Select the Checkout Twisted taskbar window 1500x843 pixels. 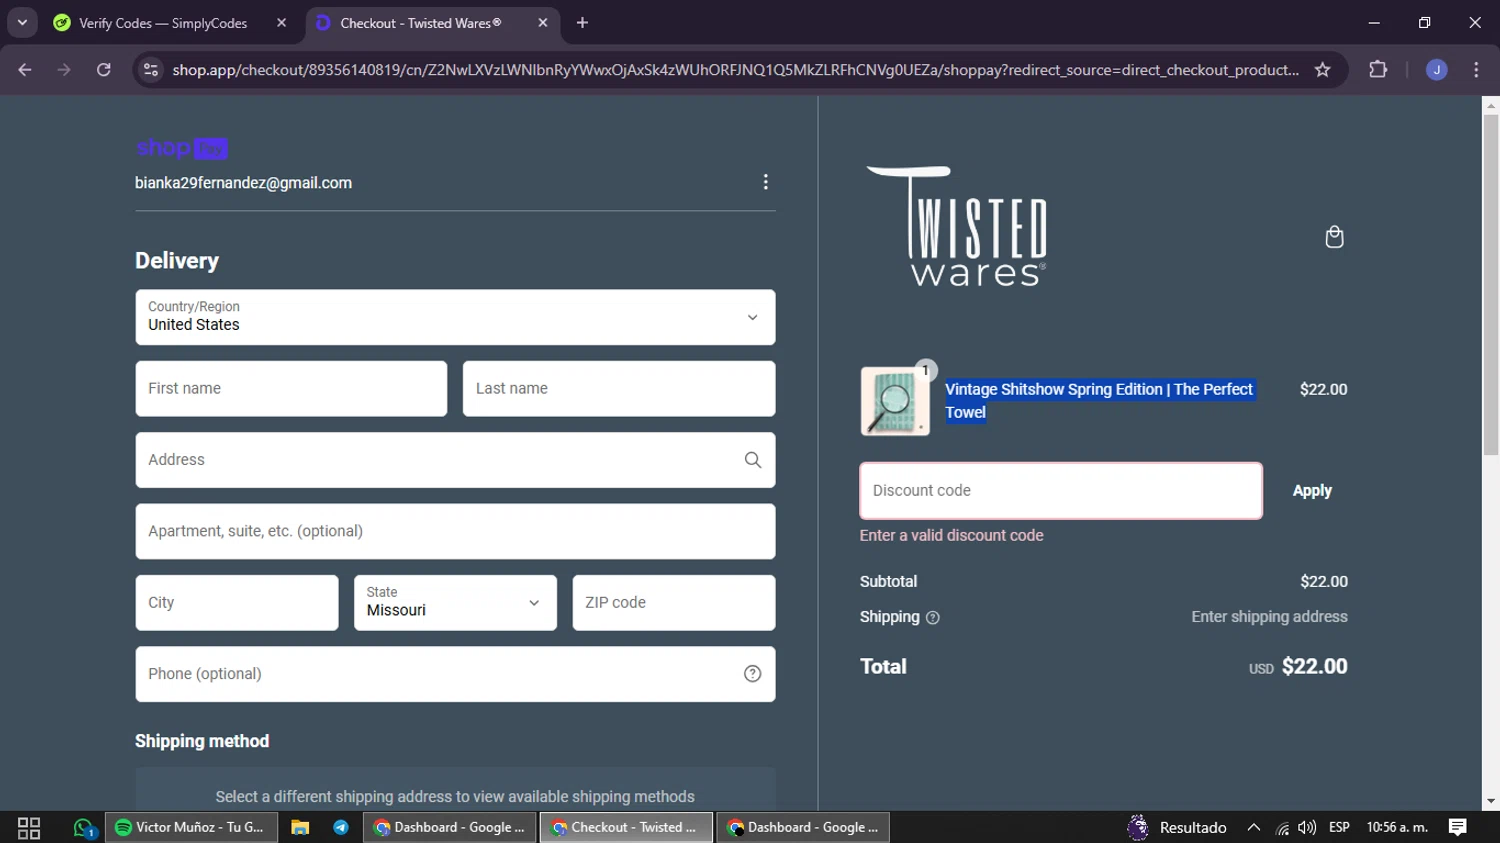pos(626,828)
